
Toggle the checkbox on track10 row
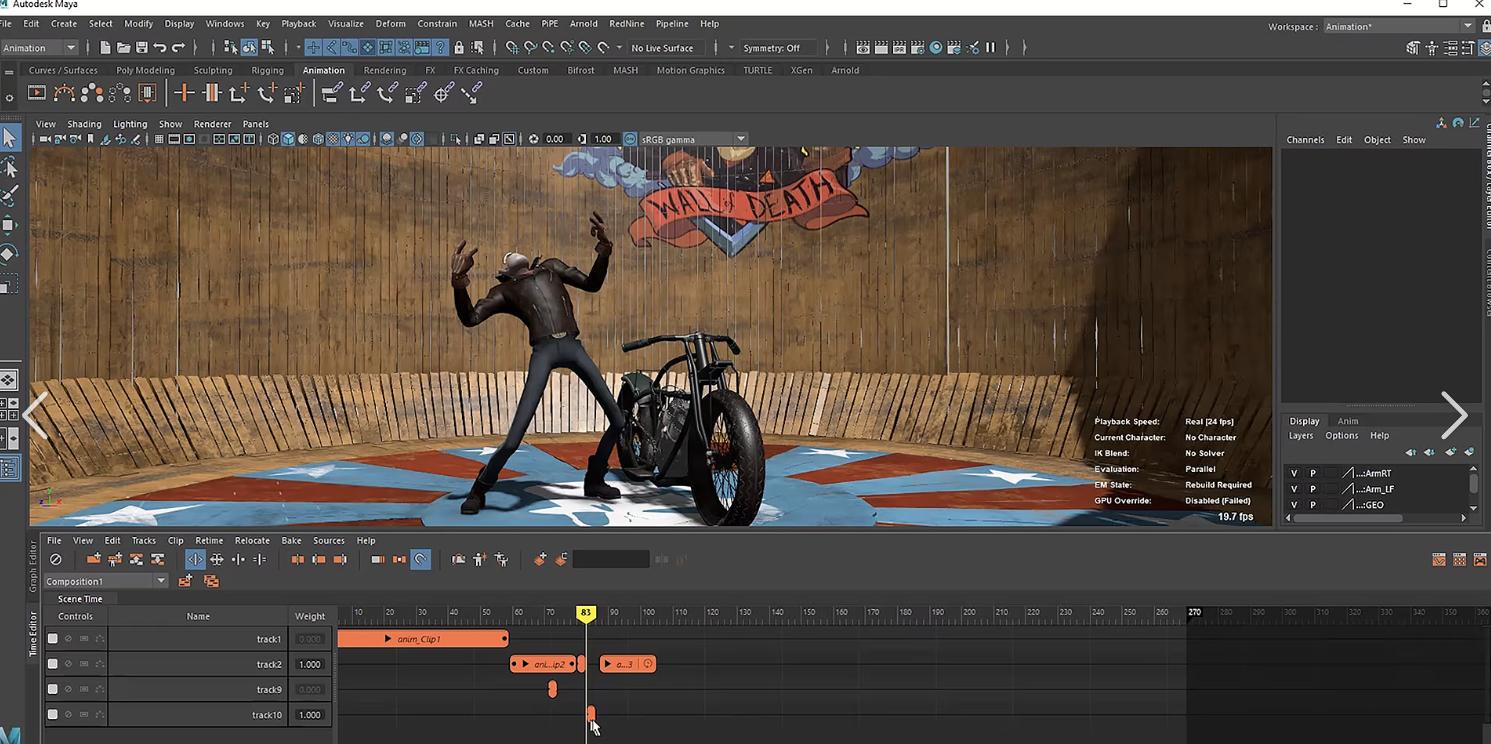point(53,715)
